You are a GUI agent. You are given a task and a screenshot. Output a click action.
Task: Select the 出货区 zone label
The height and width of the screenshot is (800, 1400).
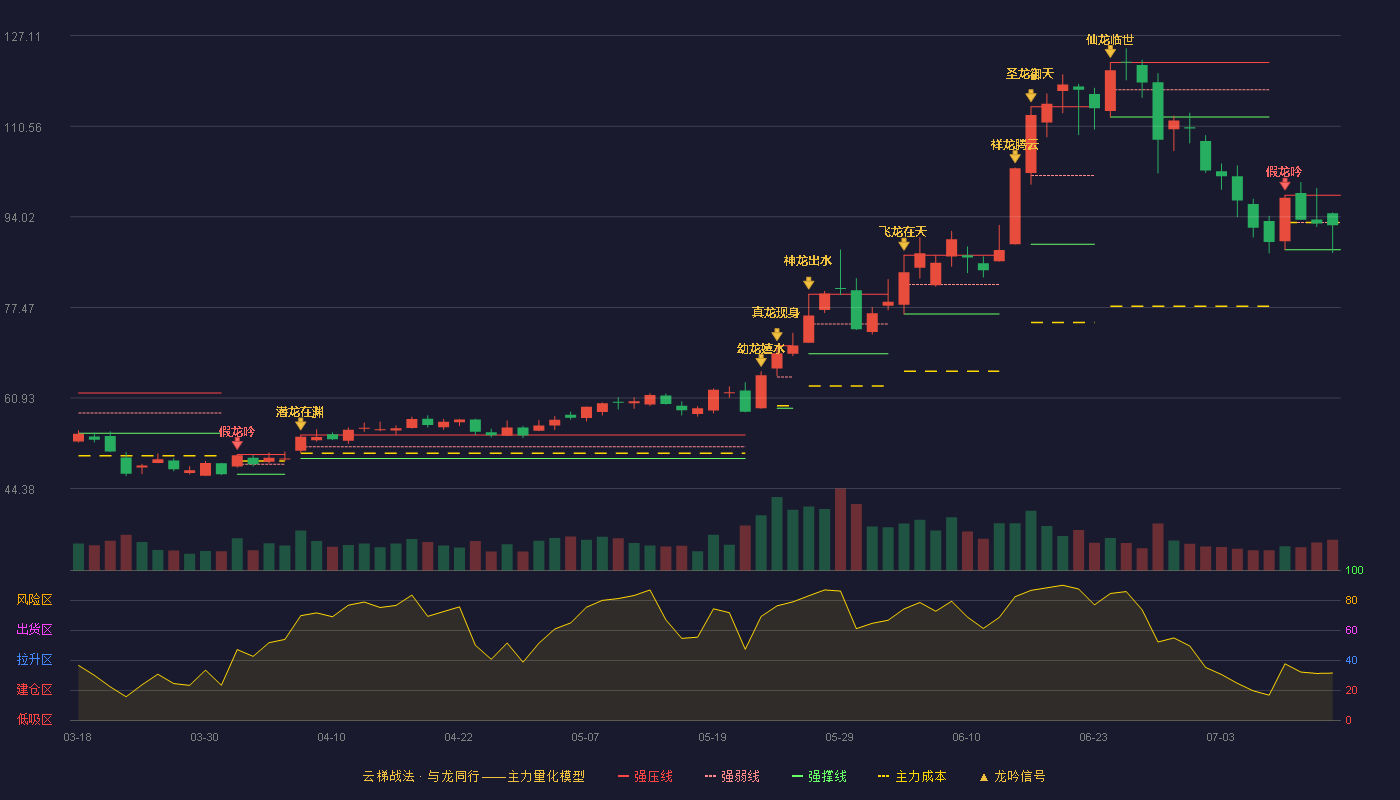click(34, 630)
